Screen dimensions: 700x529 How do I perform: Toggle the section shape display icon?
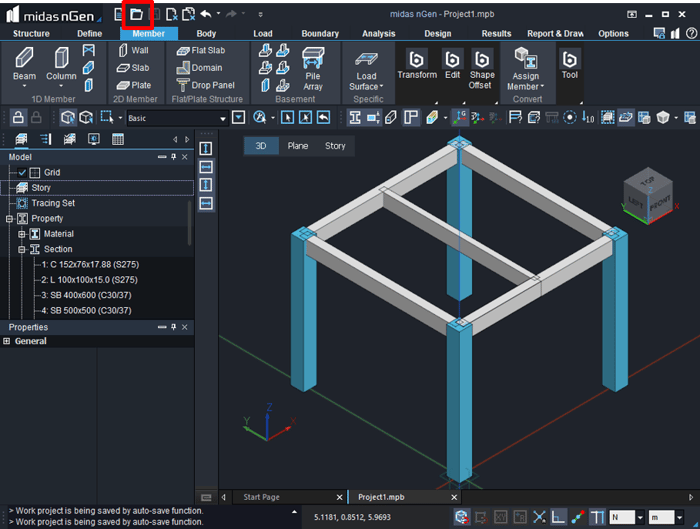355,118
